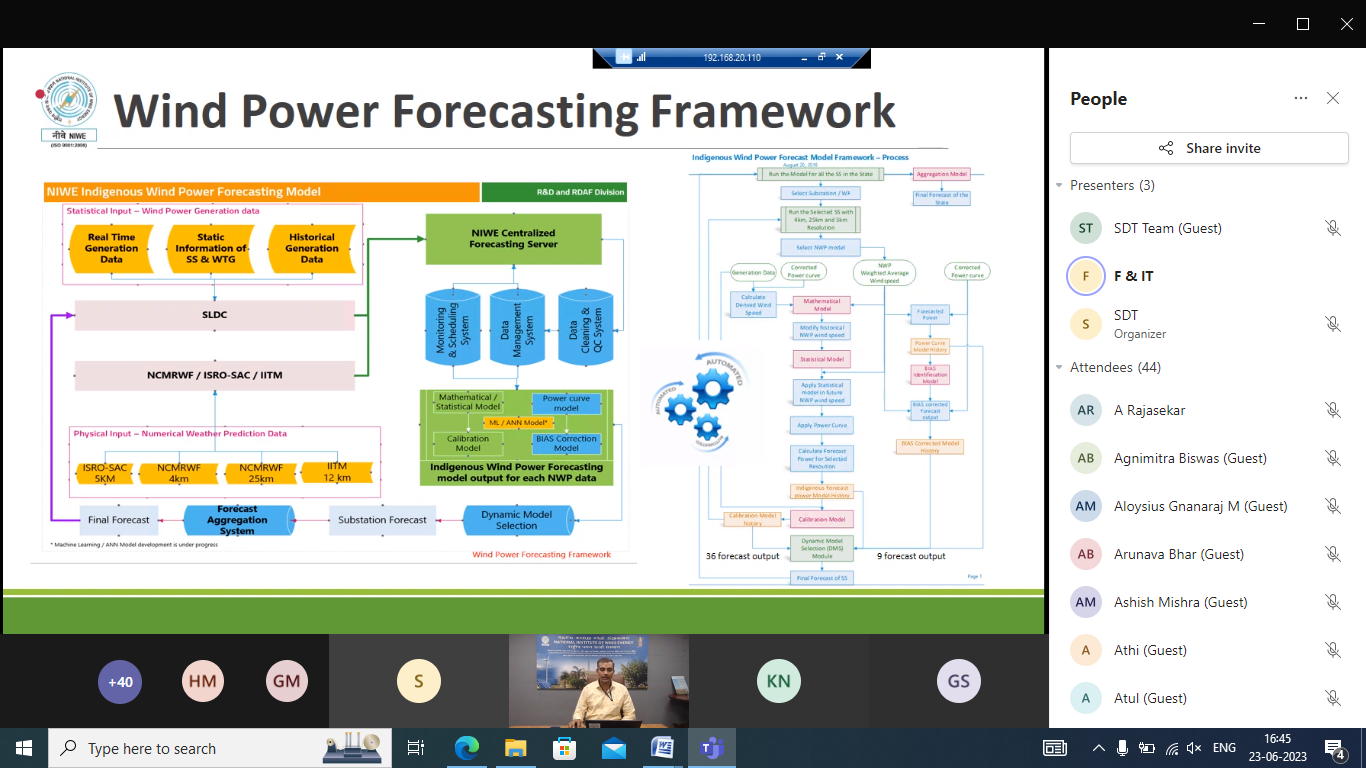Restore down the remote session window
The width and height of the screenshot is (1366, 768).
(x=821, y=57)
